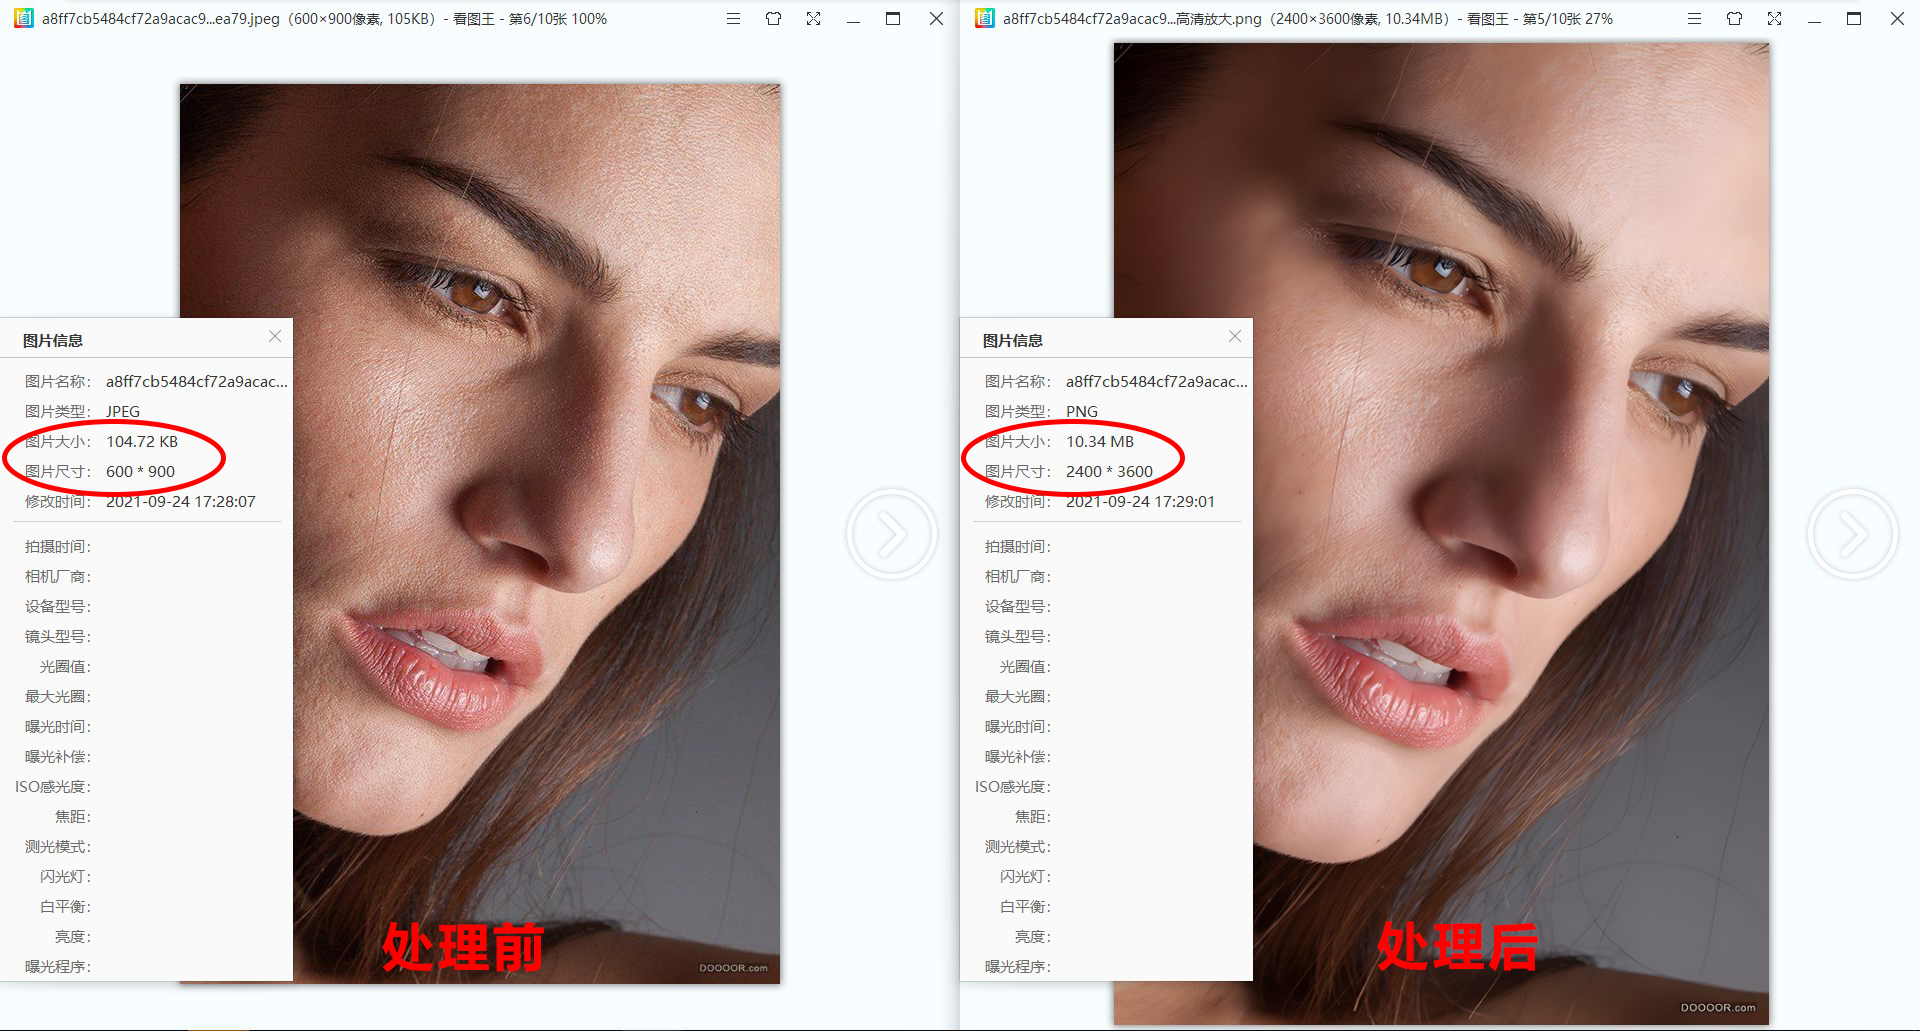Open the hamburger menu in the right PNG viewer window
1920x1031 pixels.
point(1694,19)
